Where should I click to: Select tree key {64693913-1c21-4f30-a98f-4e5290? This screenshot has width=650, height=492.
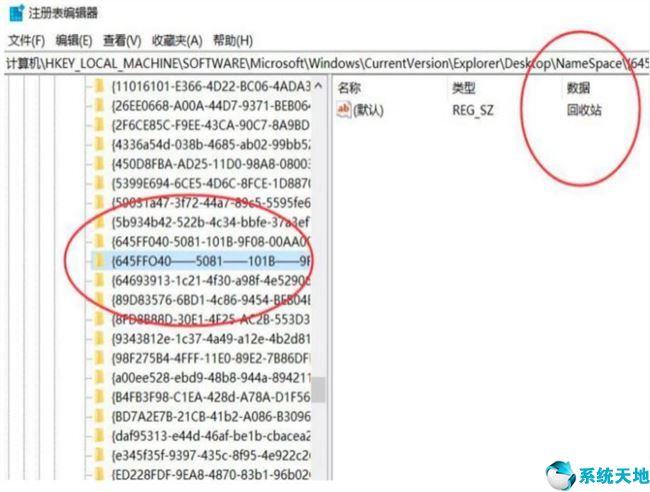point(211,280)
